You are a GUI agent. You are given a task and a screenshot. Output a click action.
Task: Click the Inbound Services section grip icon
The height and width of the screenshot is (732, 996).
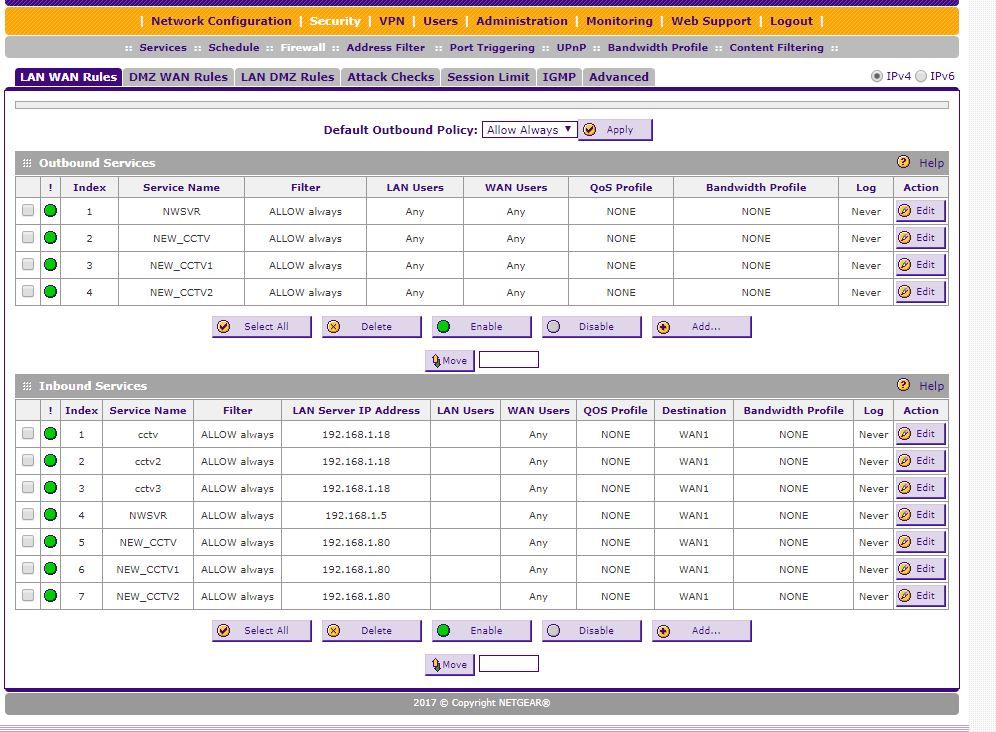tap(27, 386)
